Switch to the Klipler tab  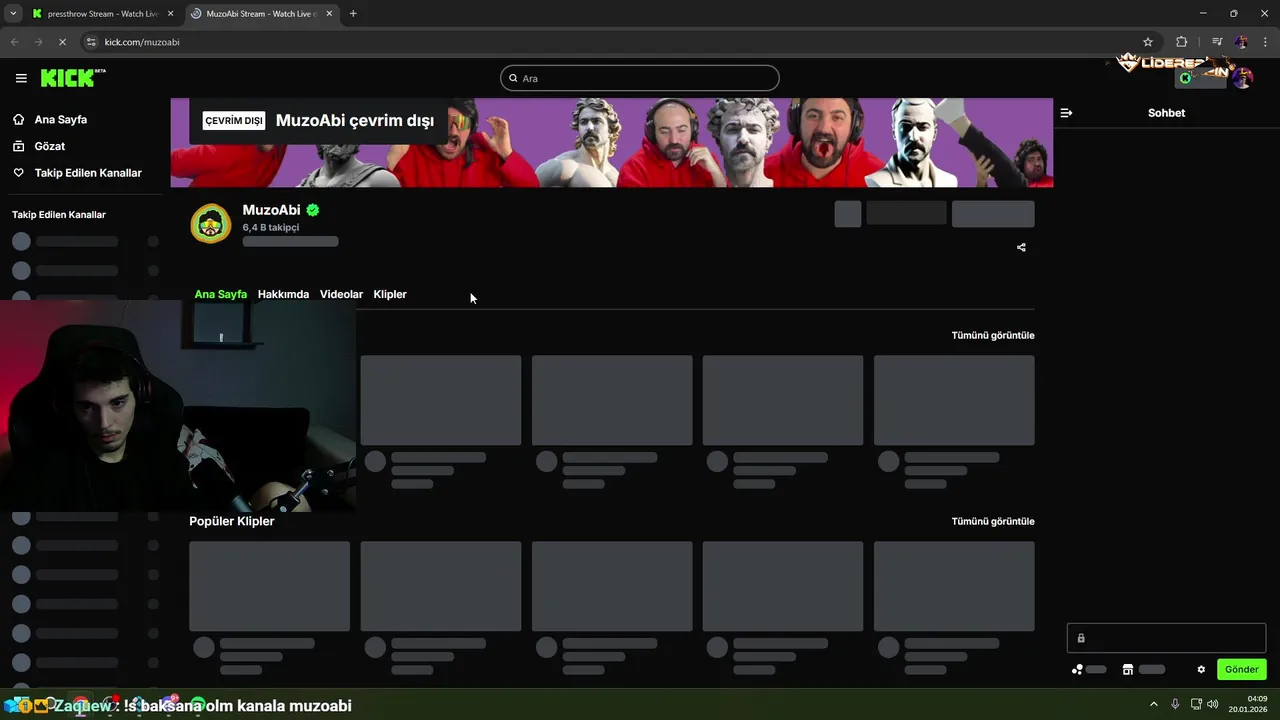(390, 294)
